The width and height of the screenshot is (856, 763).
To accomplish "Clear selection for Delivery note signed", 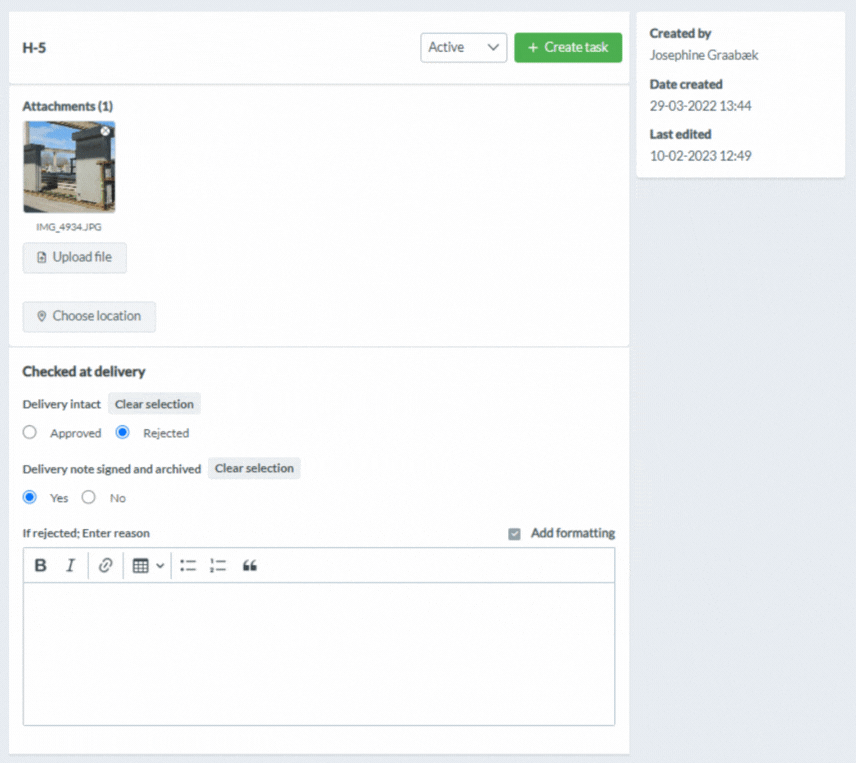I will (x=254, y=468).
